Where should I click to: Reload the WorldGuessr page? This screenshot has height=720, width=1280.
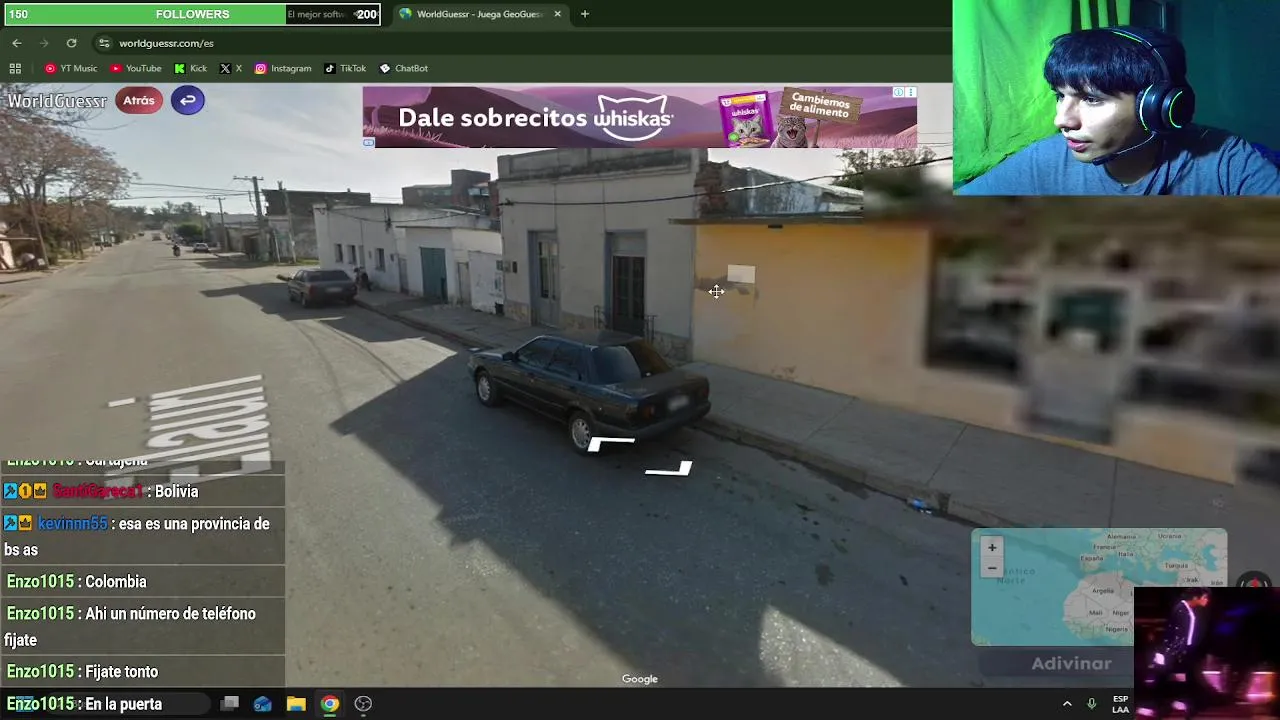71,43
